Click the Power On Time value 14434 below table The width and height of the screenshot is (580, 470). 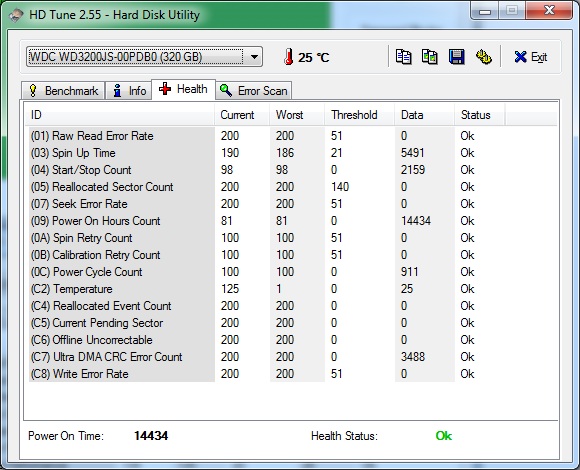[151, 436]
